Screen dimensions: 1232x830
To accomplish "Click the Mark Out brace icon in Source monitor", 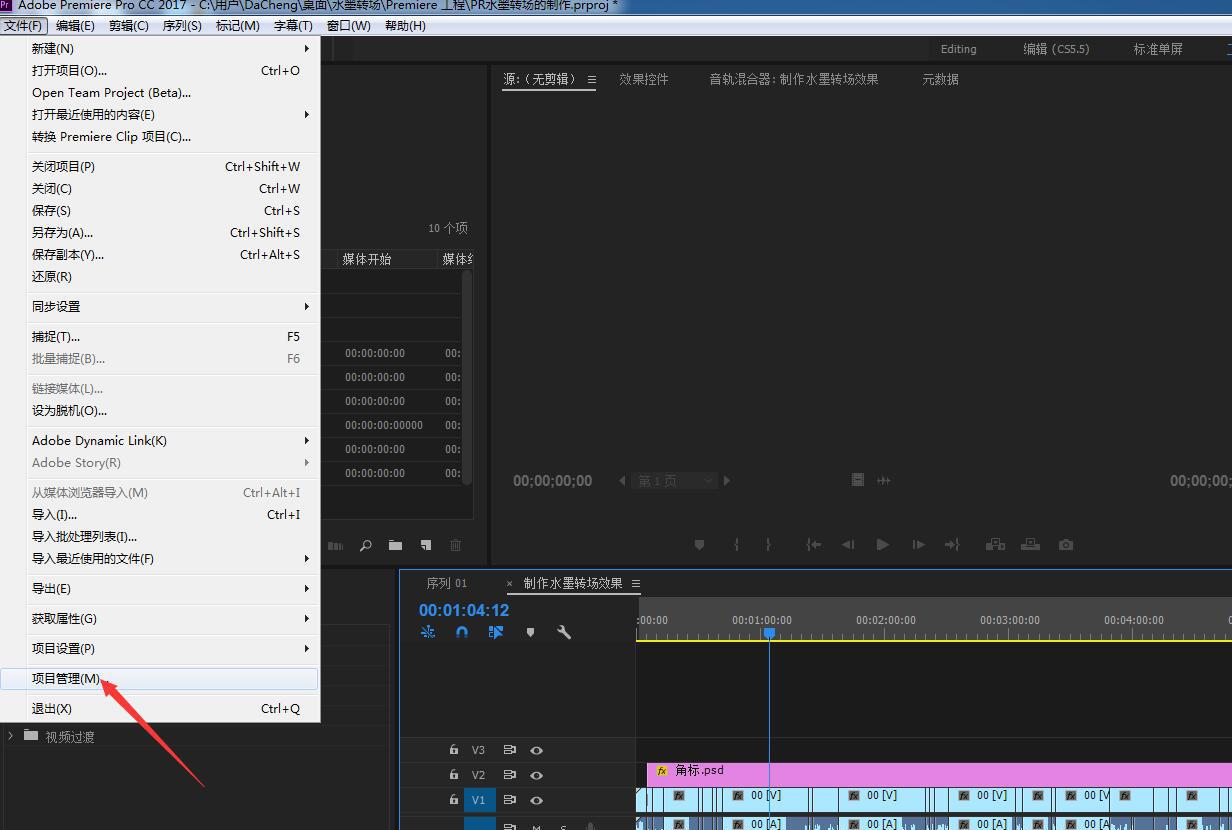I will [x=768, y=545].
